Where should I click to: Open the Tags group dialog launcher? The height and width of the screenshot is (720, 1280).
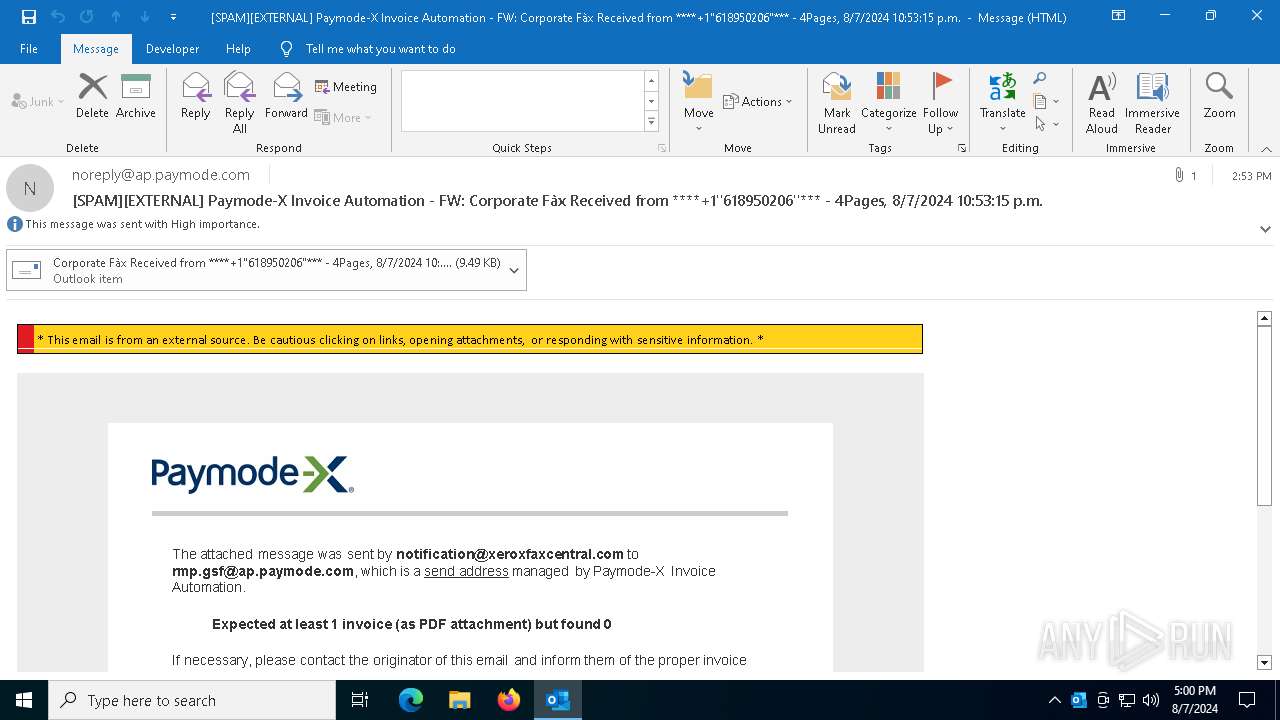coord(962,148)
